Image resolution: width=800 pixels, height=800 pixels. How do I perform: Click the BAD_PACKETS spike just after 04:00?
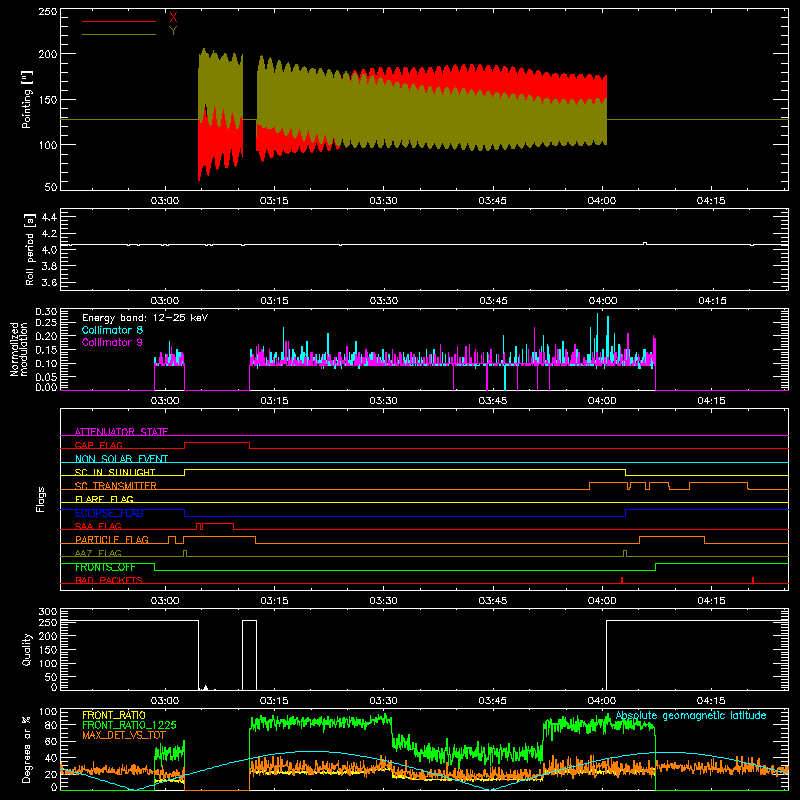pyautogui.click(x=622, y=580)
